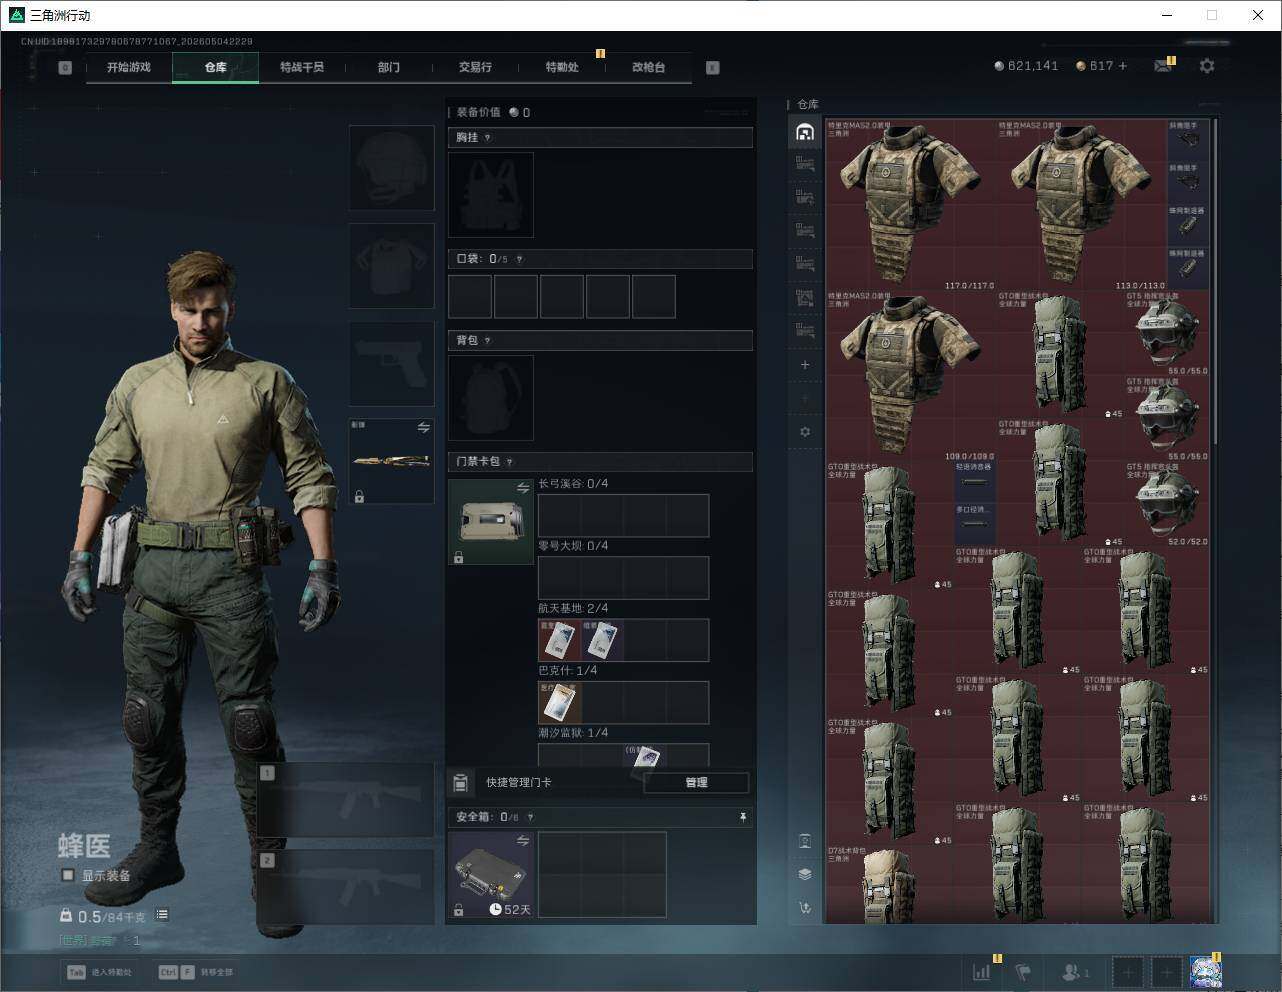Open the player avatar in bottom corner
This screenshot has width=1282, height=992.
click(1206, 972)
